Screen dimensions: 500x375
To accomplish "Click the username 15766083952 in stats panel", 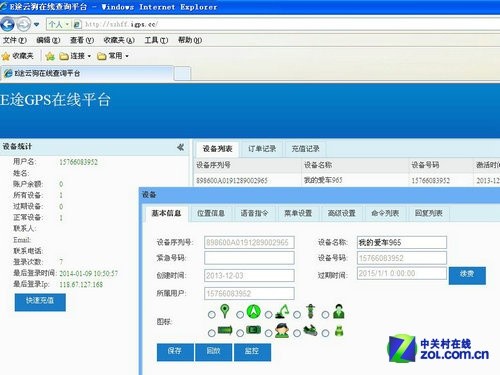I will pyautogui.click(x=79, y=162).
